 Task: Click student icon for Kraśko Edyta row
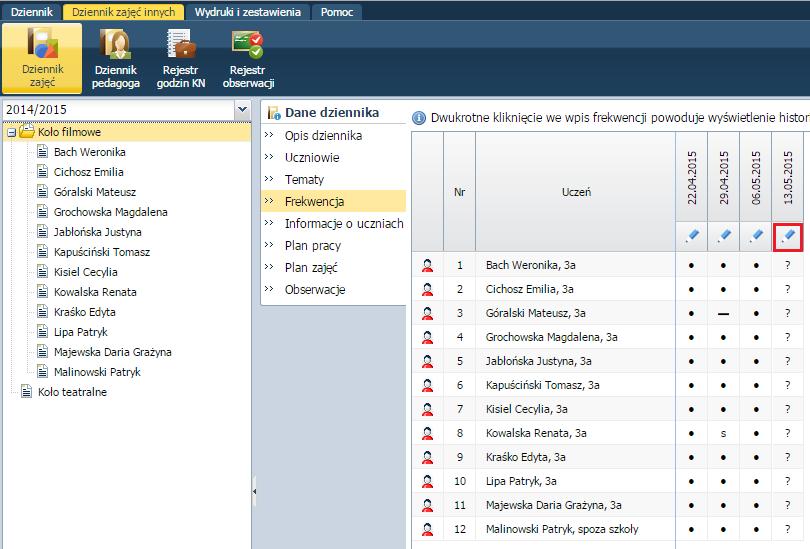[427, 458]
